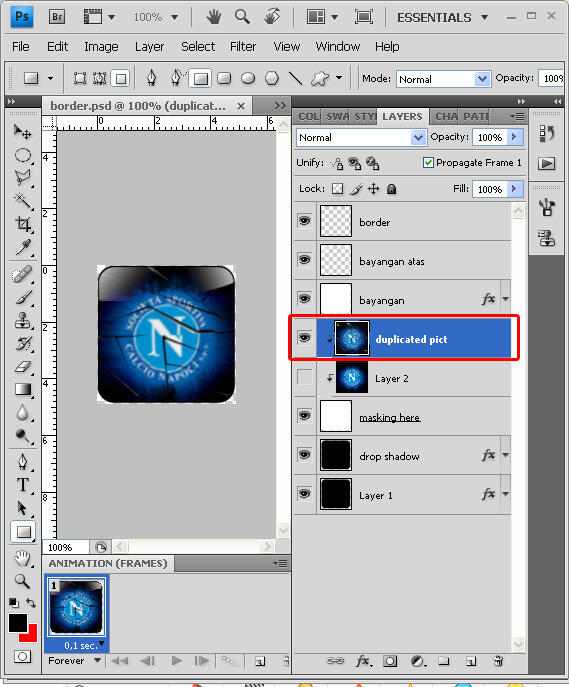Launch Adobe Bridge
569x687 pixels.
(57, 17)
